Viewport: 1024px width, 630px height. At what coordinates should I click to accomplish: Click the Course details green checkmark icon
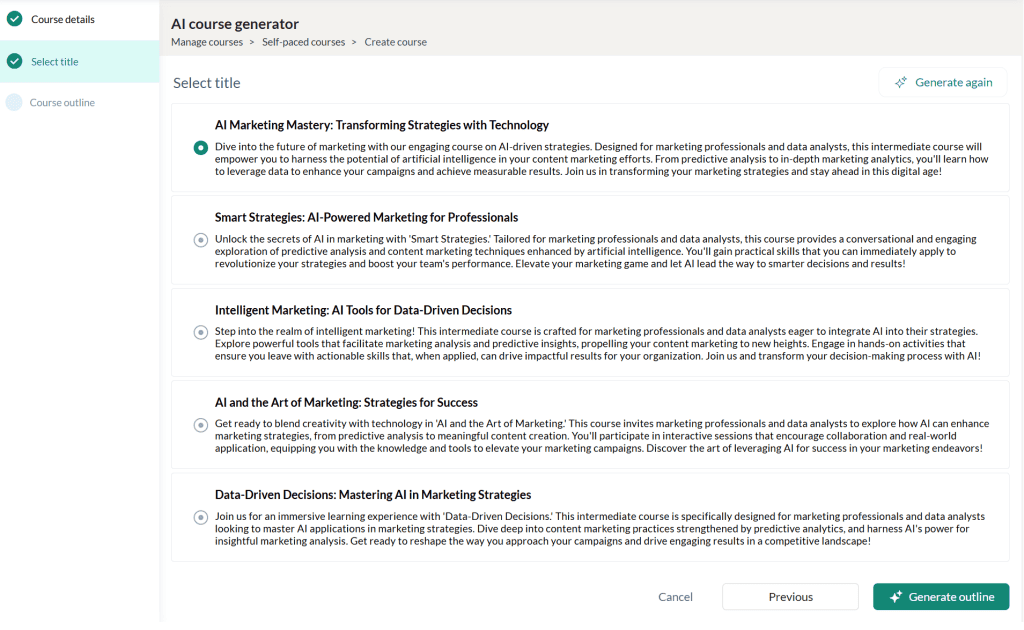pyautogui.click(x=14, y=19)
